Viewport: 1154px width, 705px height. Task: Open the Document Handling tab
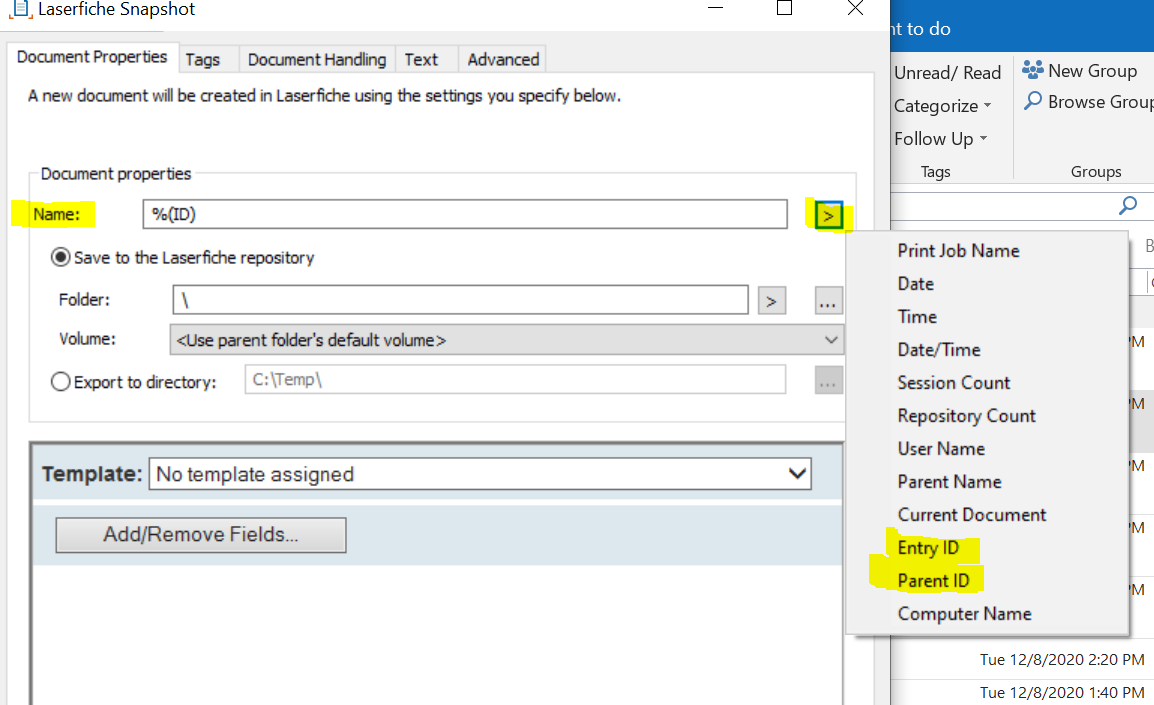[317, 59]
